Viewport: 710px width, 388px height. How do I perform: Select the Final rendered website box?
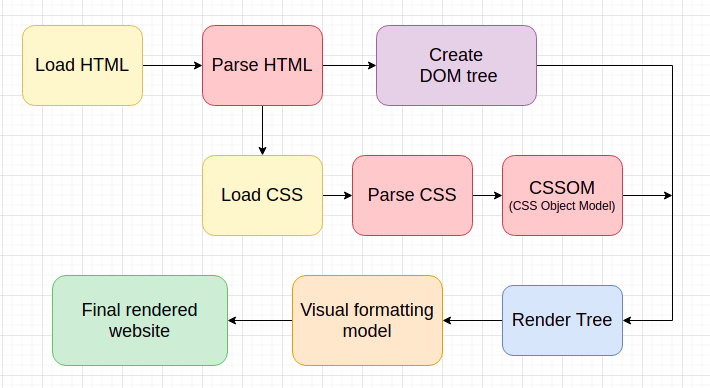coord(140,320)
